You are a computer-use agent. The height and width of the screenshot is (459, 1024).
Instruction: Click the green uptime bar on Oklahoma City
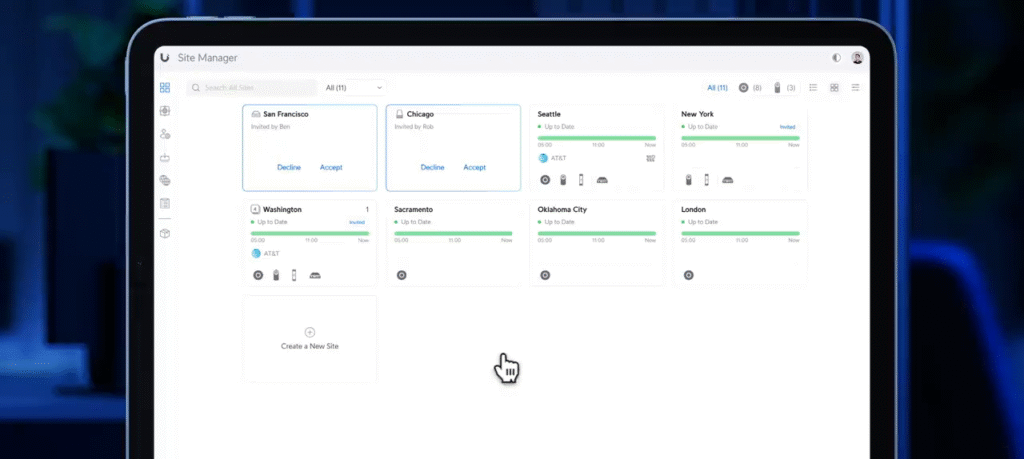click(x=597, y=233)
